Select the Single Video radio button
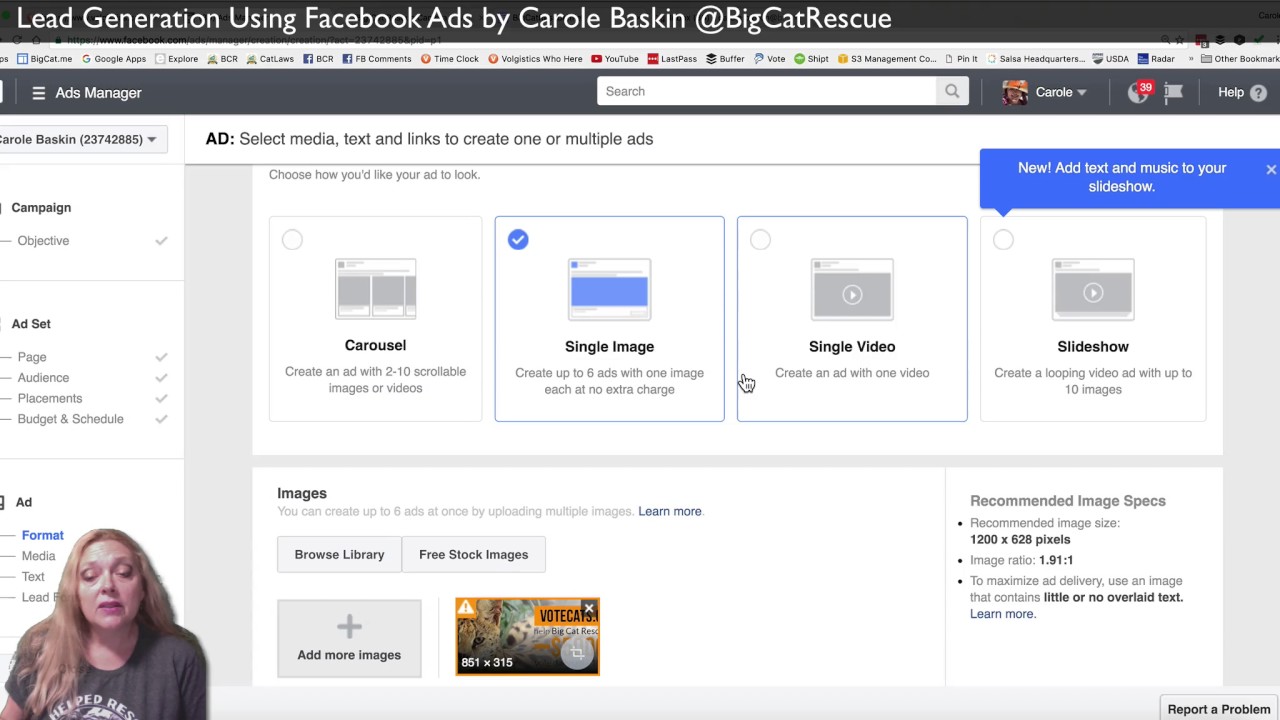 (760, 240)
